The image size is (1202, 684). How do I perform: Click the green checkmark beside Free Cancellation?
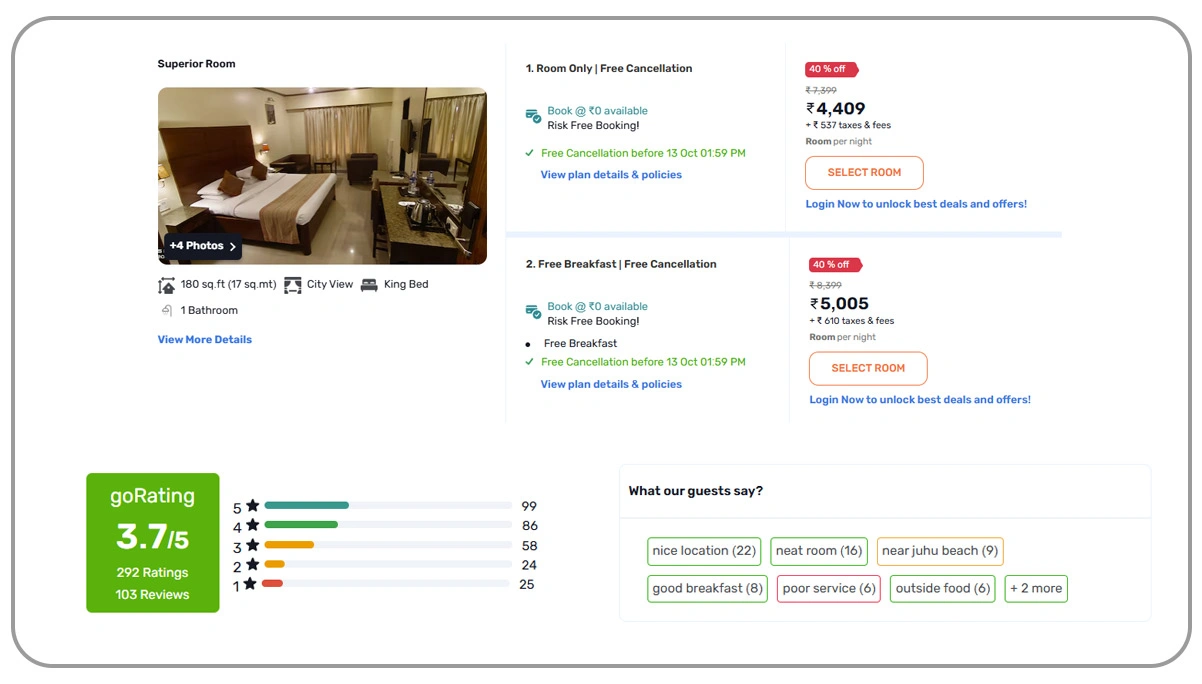[529, 153]
